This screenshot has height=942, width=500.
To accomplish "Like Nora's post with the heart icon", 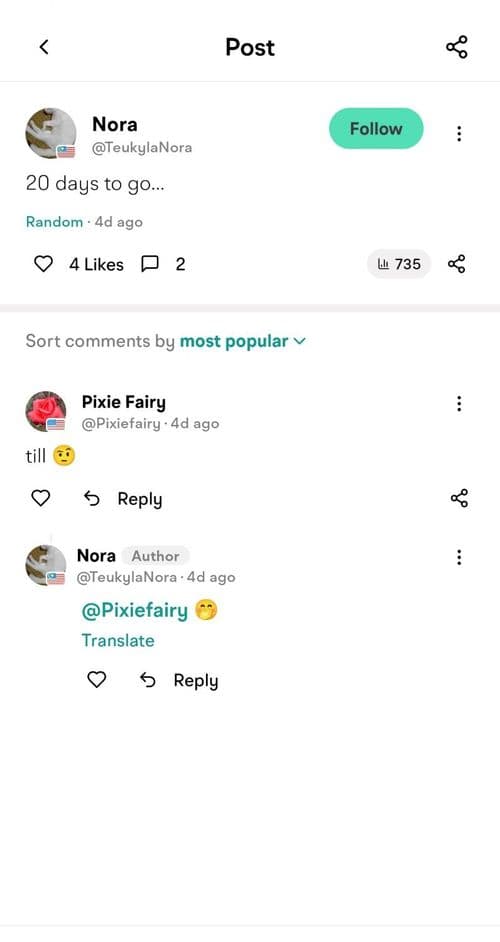I will click(x=43, y=264).
